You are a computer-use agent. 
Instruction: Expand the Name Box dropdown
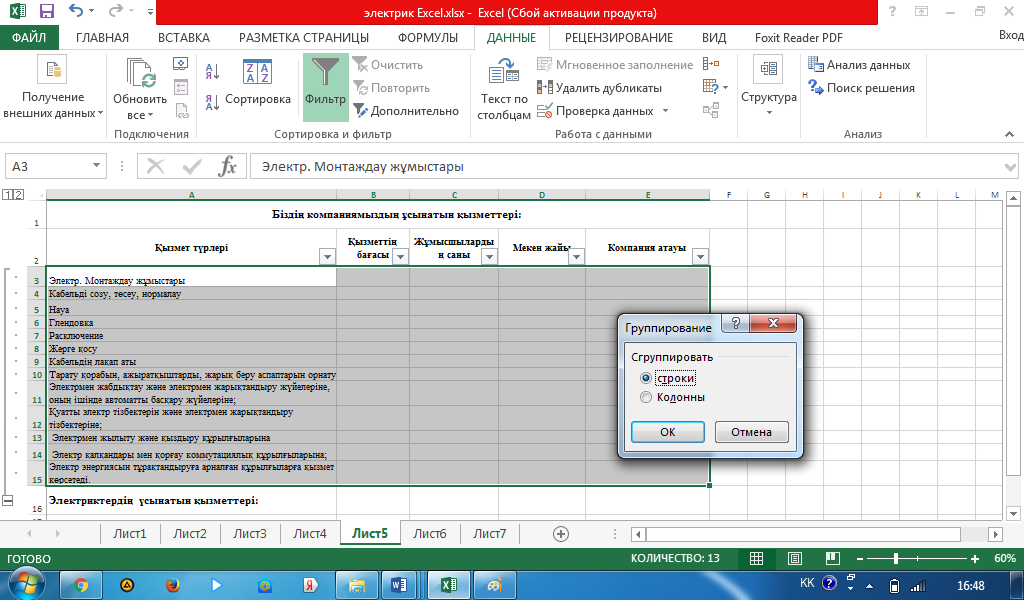(97, 167)
